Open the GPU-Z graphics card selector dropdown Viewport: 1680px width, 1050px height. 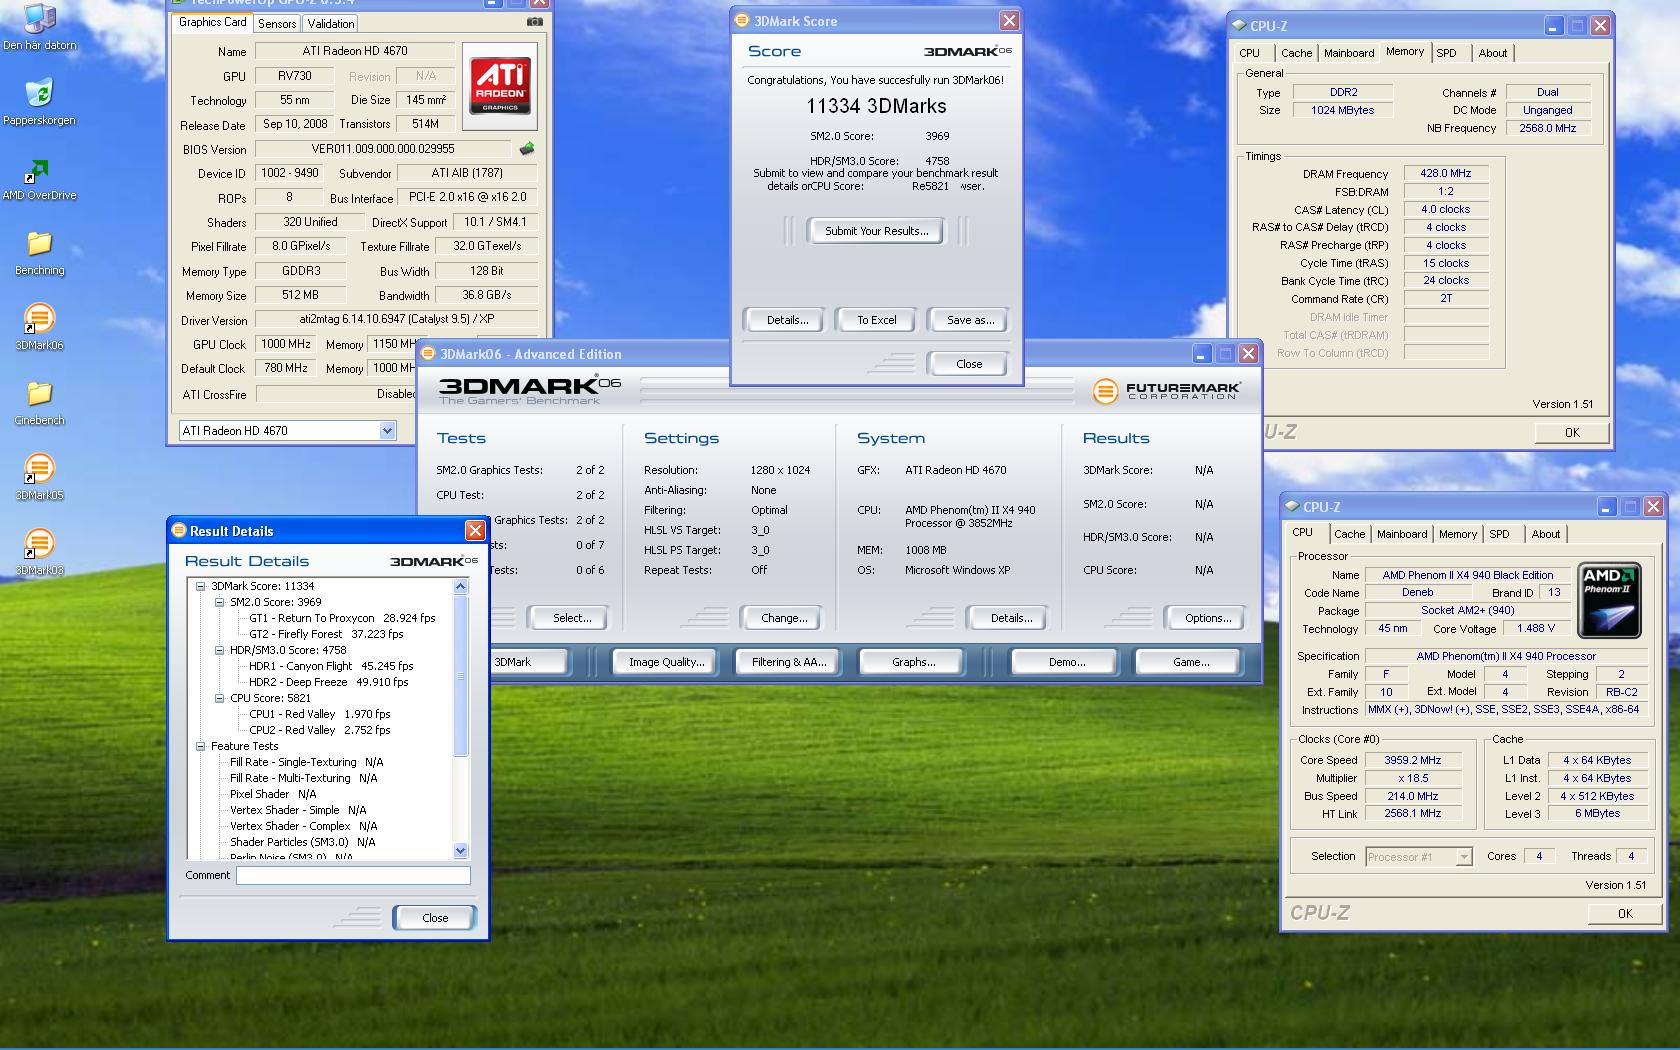387,431
